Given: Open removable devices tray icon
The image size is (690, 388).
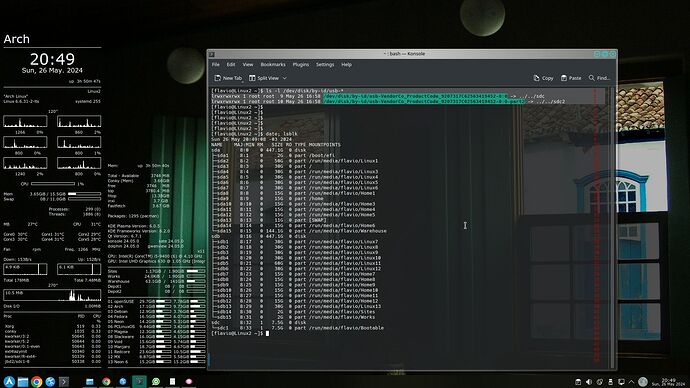Looking at the screenshot, I should [610, 382].
